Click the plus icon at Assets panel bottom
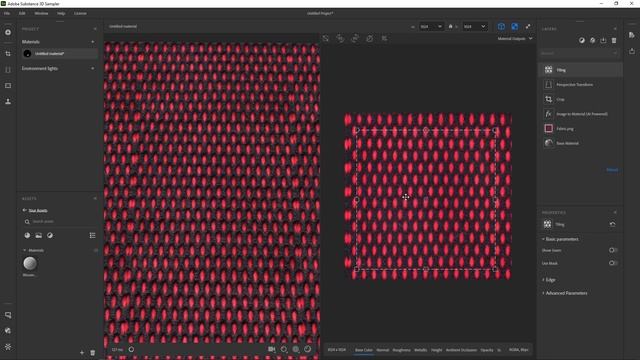This screenshot has width=640, height=360. pyautogui.click(x=82, y=353)
